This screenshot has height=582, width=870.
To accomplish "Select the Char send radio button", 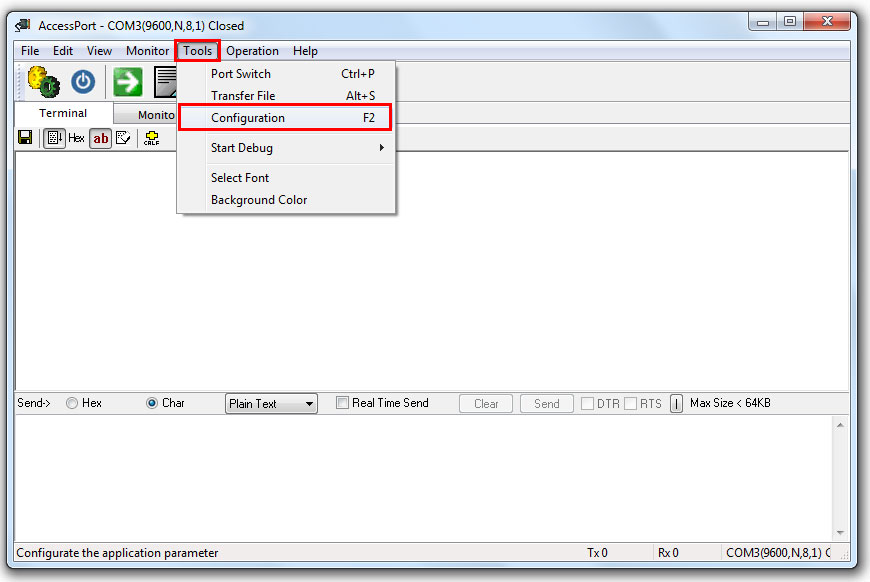I will (151, 403).
